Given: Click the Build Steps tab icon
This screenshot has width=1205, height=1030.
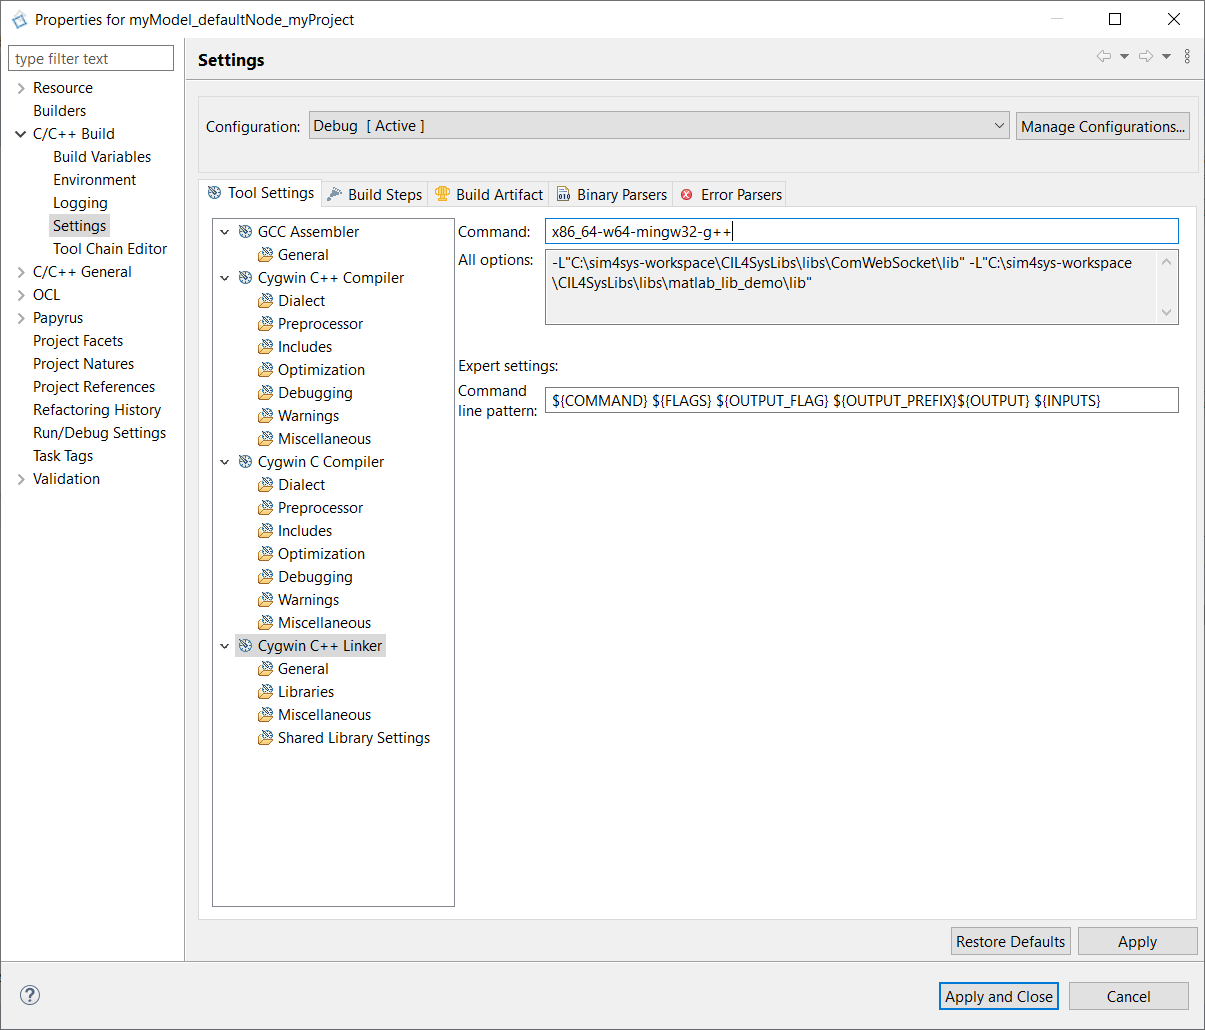Looking at the screenshot, I should (335, 194).
